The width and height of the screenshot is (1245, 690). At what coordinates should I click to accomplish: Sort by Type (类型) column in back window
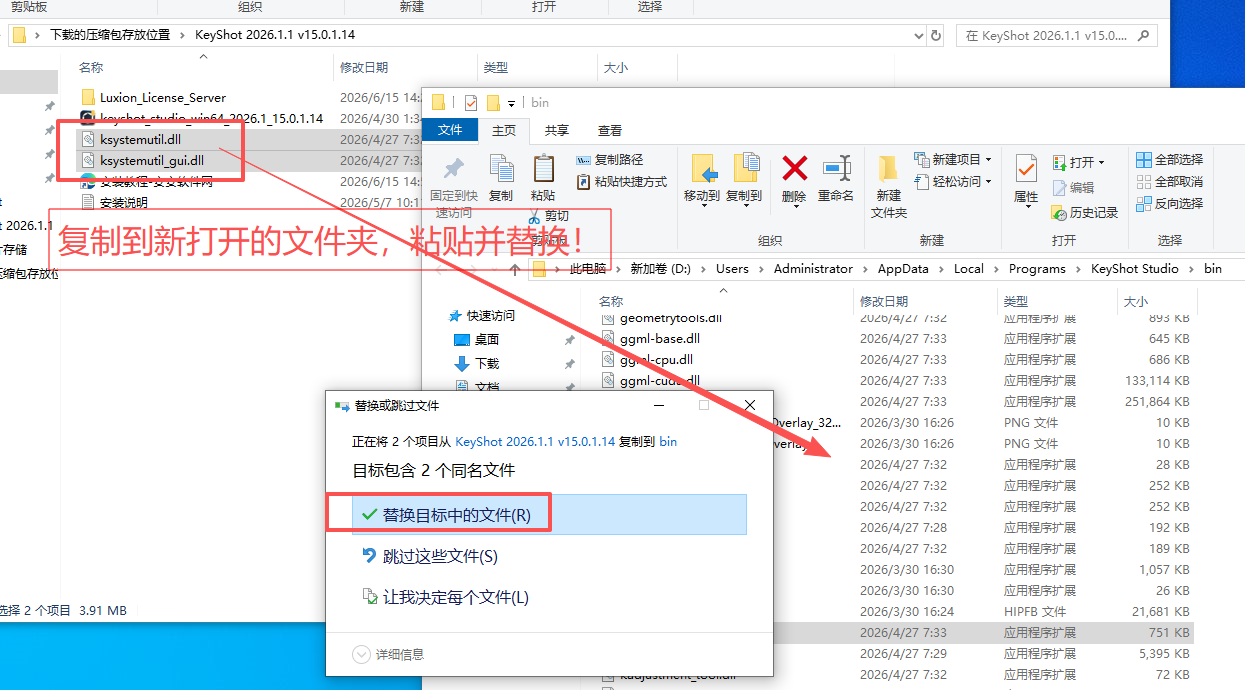click(496, 68)
